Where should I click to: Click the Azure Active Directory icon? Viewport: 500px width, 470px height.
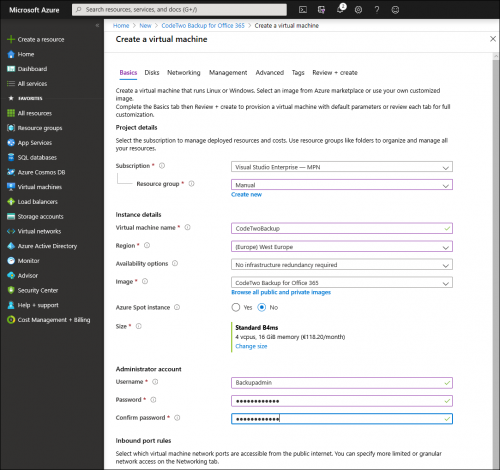[11, 246]
